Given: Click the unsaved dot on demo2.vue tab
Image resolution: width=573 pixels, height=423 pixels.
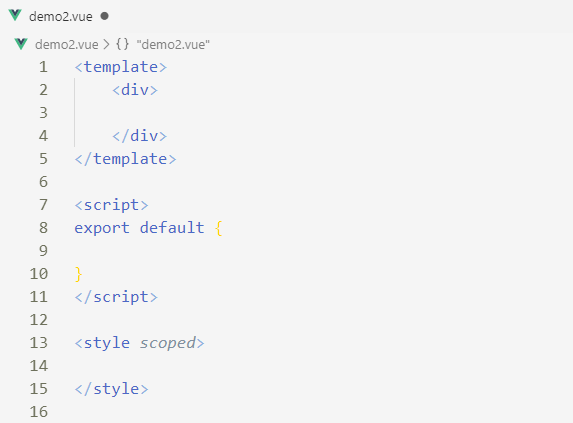Looking at the screenshot, I should click(x=105, y=16).
